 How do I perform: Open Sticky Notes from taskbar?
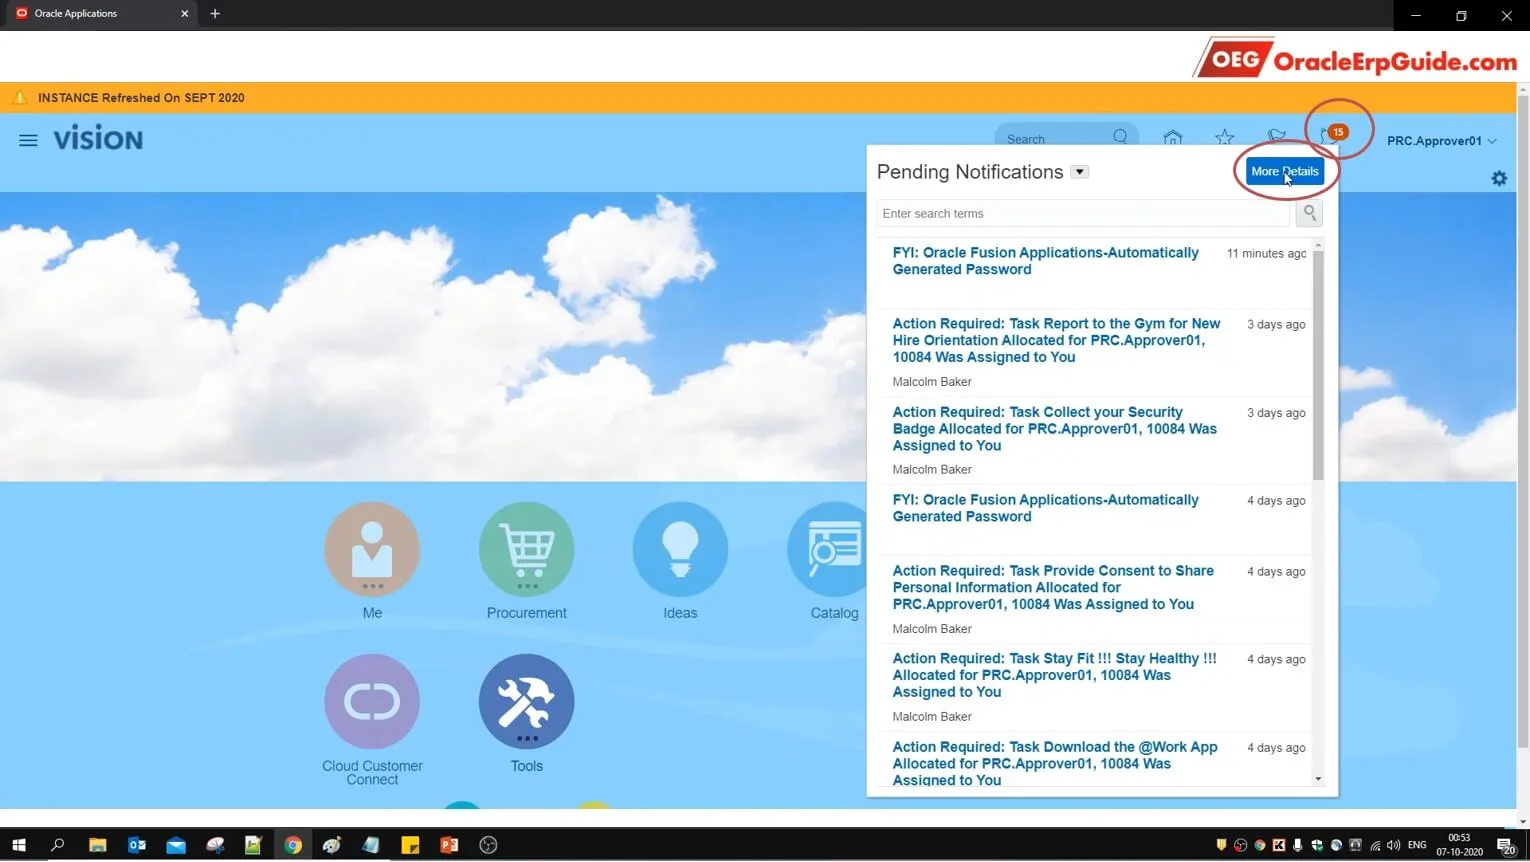(x=410, y=846)
